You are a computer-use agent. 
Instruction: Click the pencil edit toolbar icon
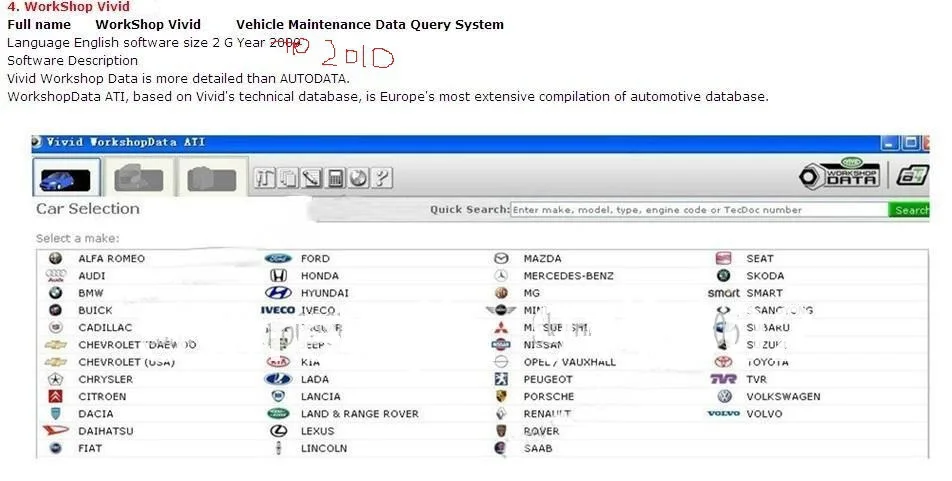312,178
